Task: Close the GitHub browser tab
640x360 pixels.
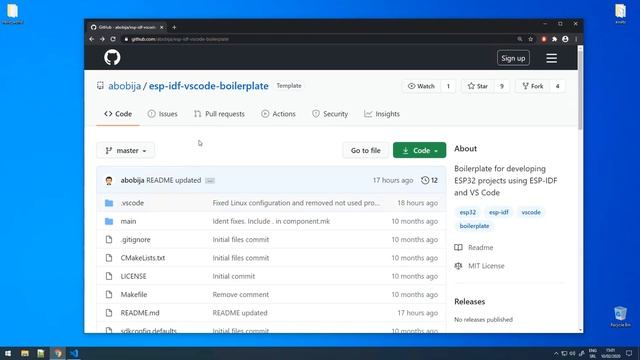Action: tap(162, 27)
